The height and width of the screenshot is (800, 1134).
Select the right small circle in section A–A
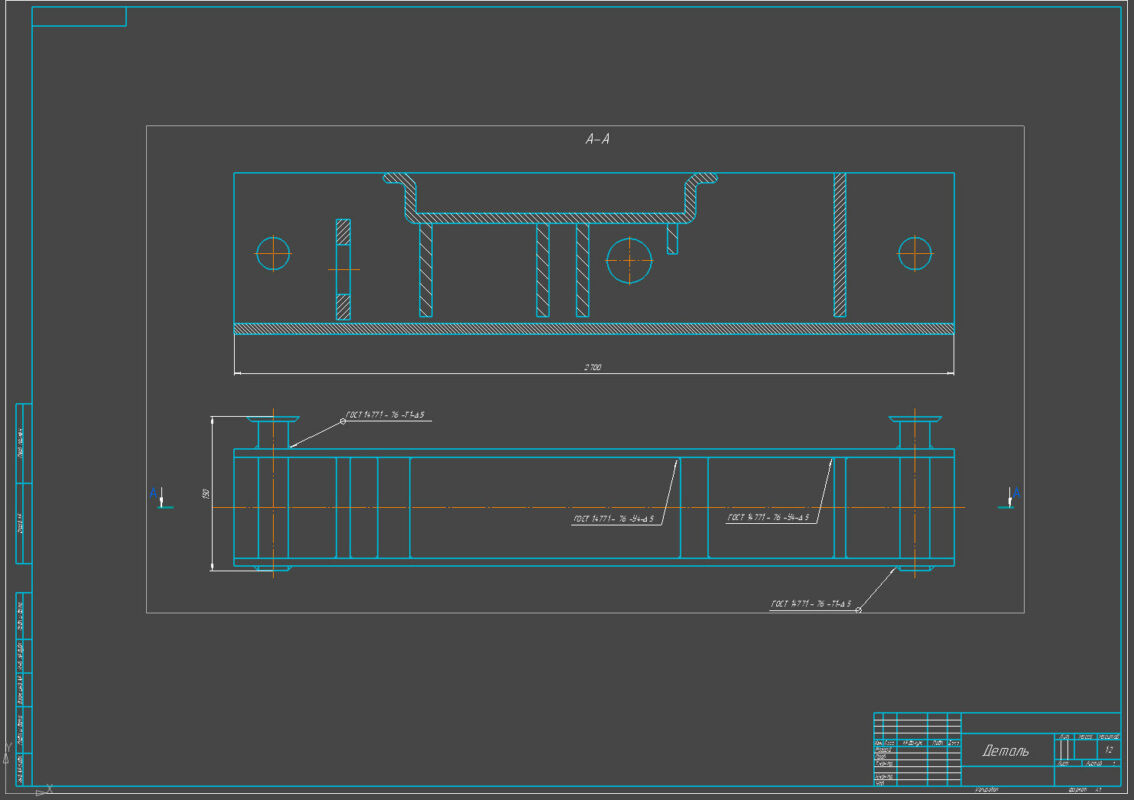[x=915, y=254]
